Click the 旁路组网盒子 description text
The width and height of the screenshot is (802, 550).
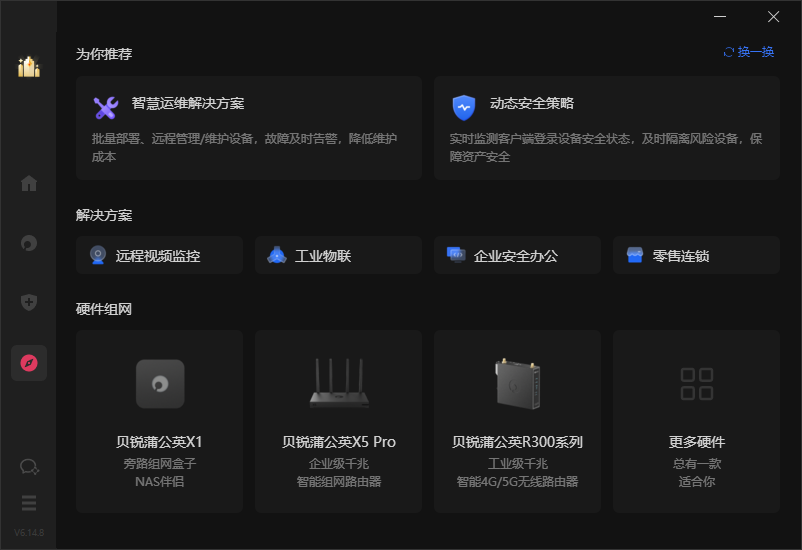160,464
